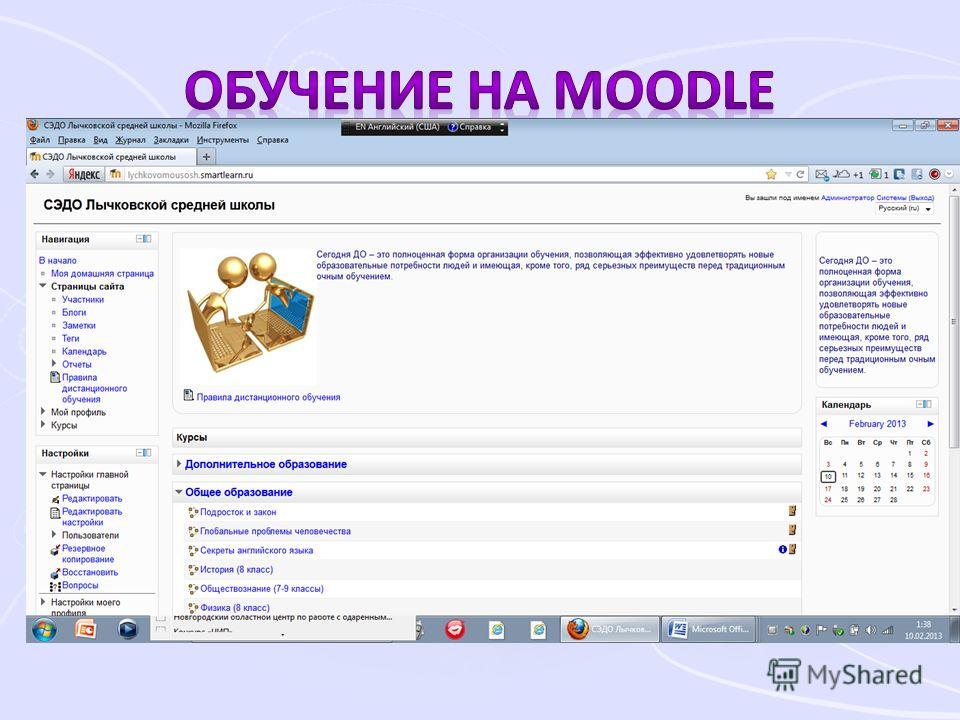Open the Windows Start button

pos(44,629)
